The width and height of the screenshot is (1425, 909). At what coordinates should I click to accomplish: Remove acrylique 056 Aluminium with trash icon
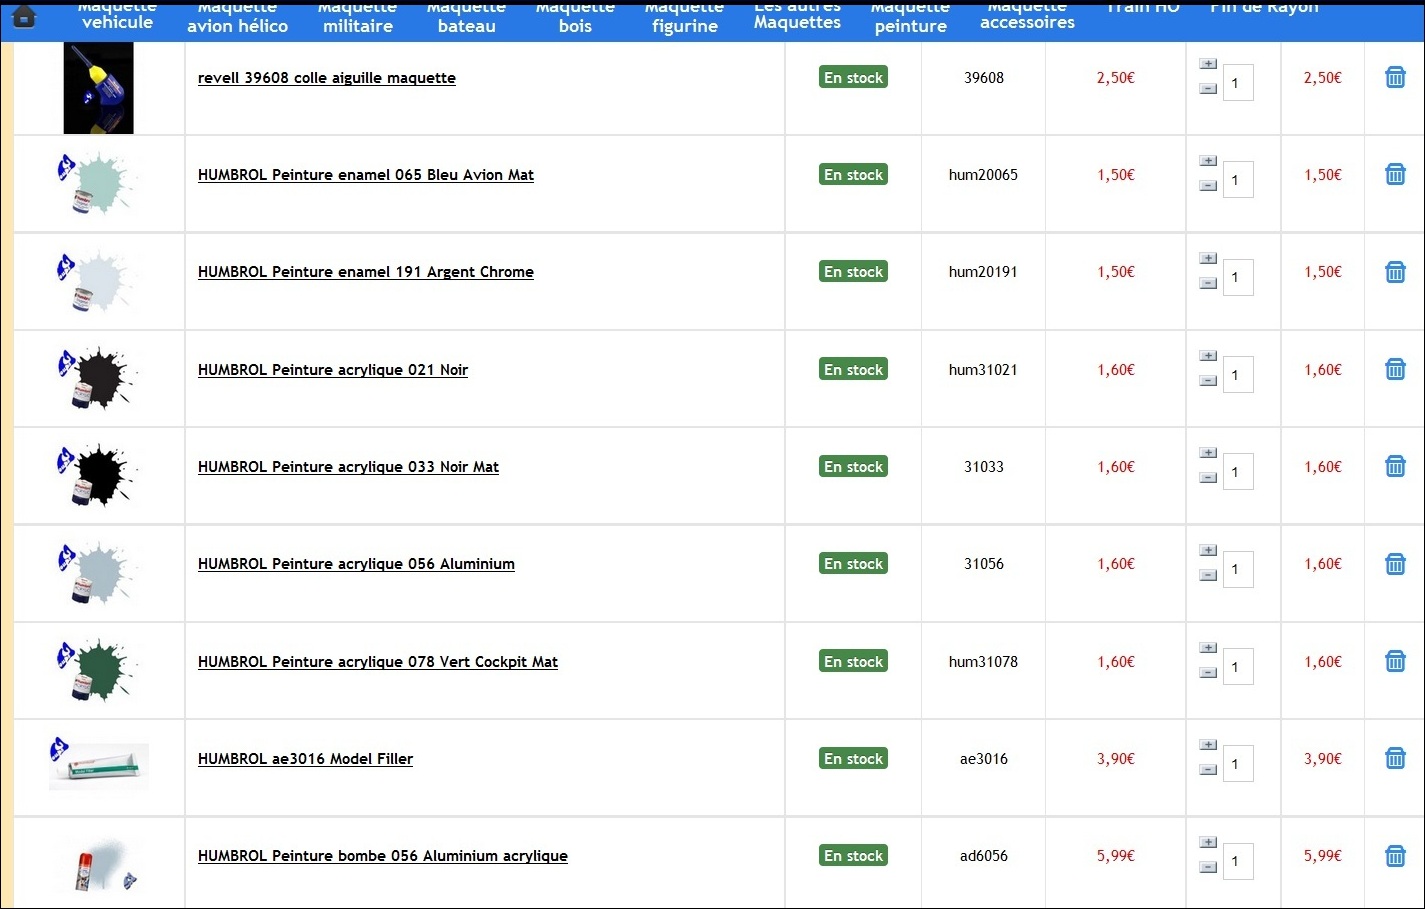[x=1395, y=564]
